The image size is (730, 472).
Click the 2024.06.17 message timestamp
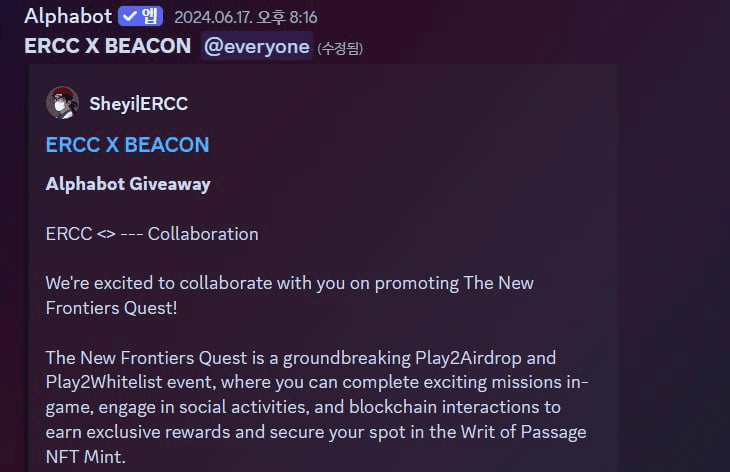point(245,18)
